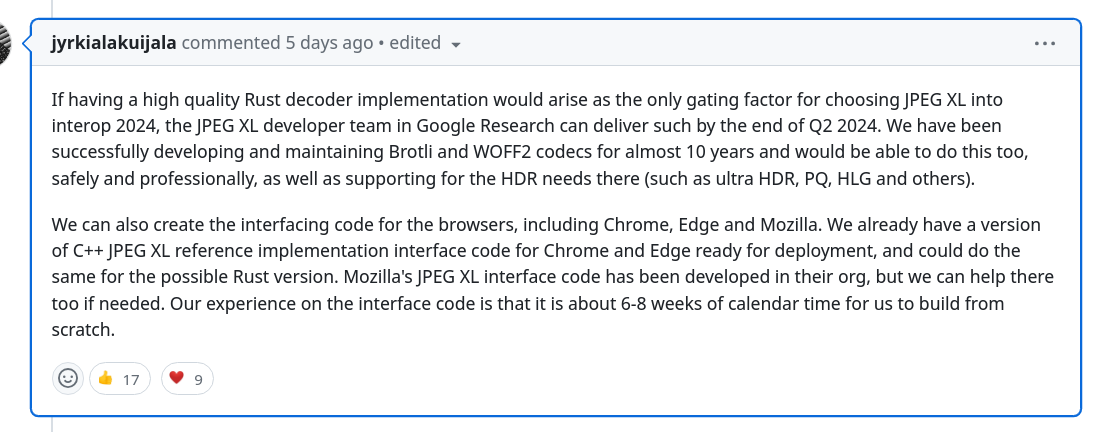The width and height of the screenshot is (1101, 432).
Task: Click the word "scratch." ending the comment
Action: [83, 329]
